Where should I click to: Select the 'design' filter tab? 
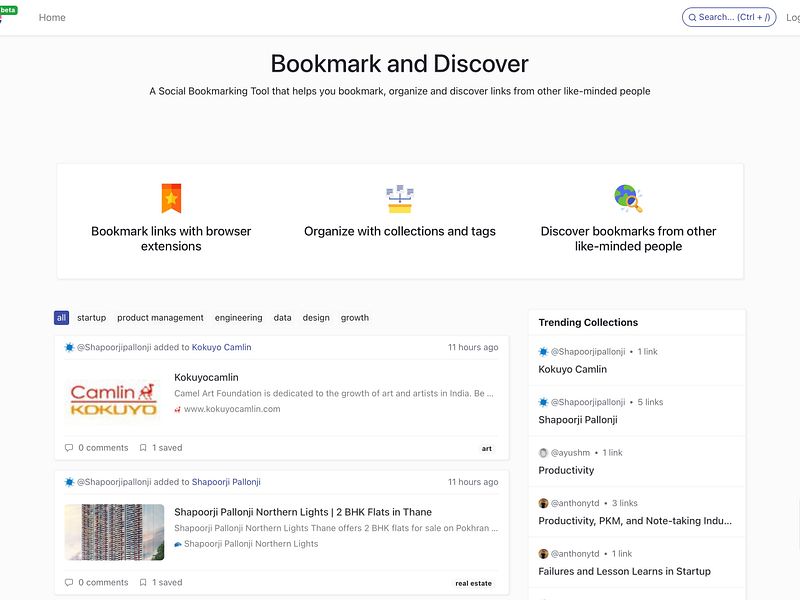pos(316,318)
